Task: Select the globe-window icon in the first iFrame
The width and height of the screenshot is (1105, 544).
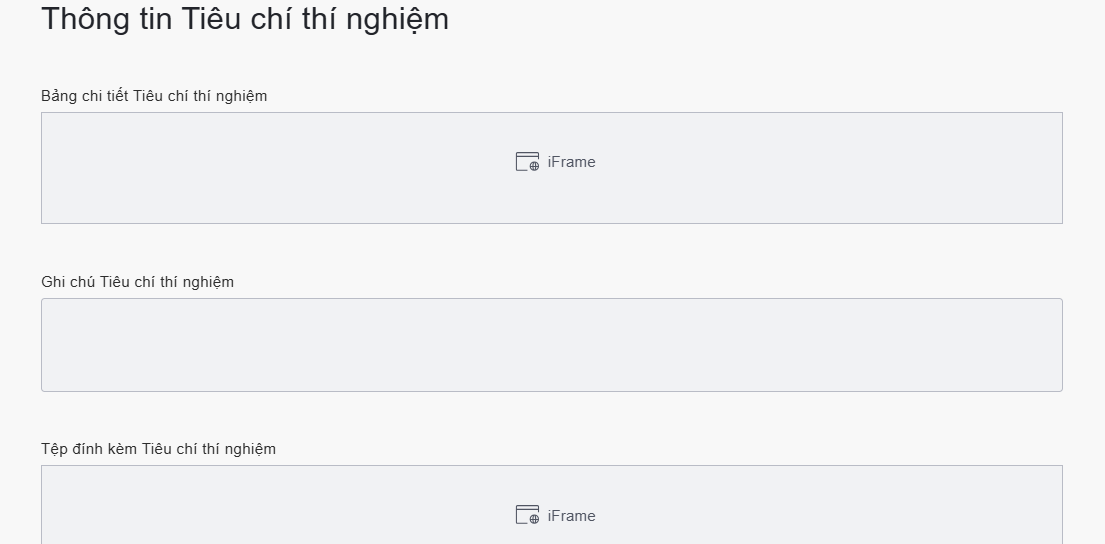Action: (x=527, y=162)
